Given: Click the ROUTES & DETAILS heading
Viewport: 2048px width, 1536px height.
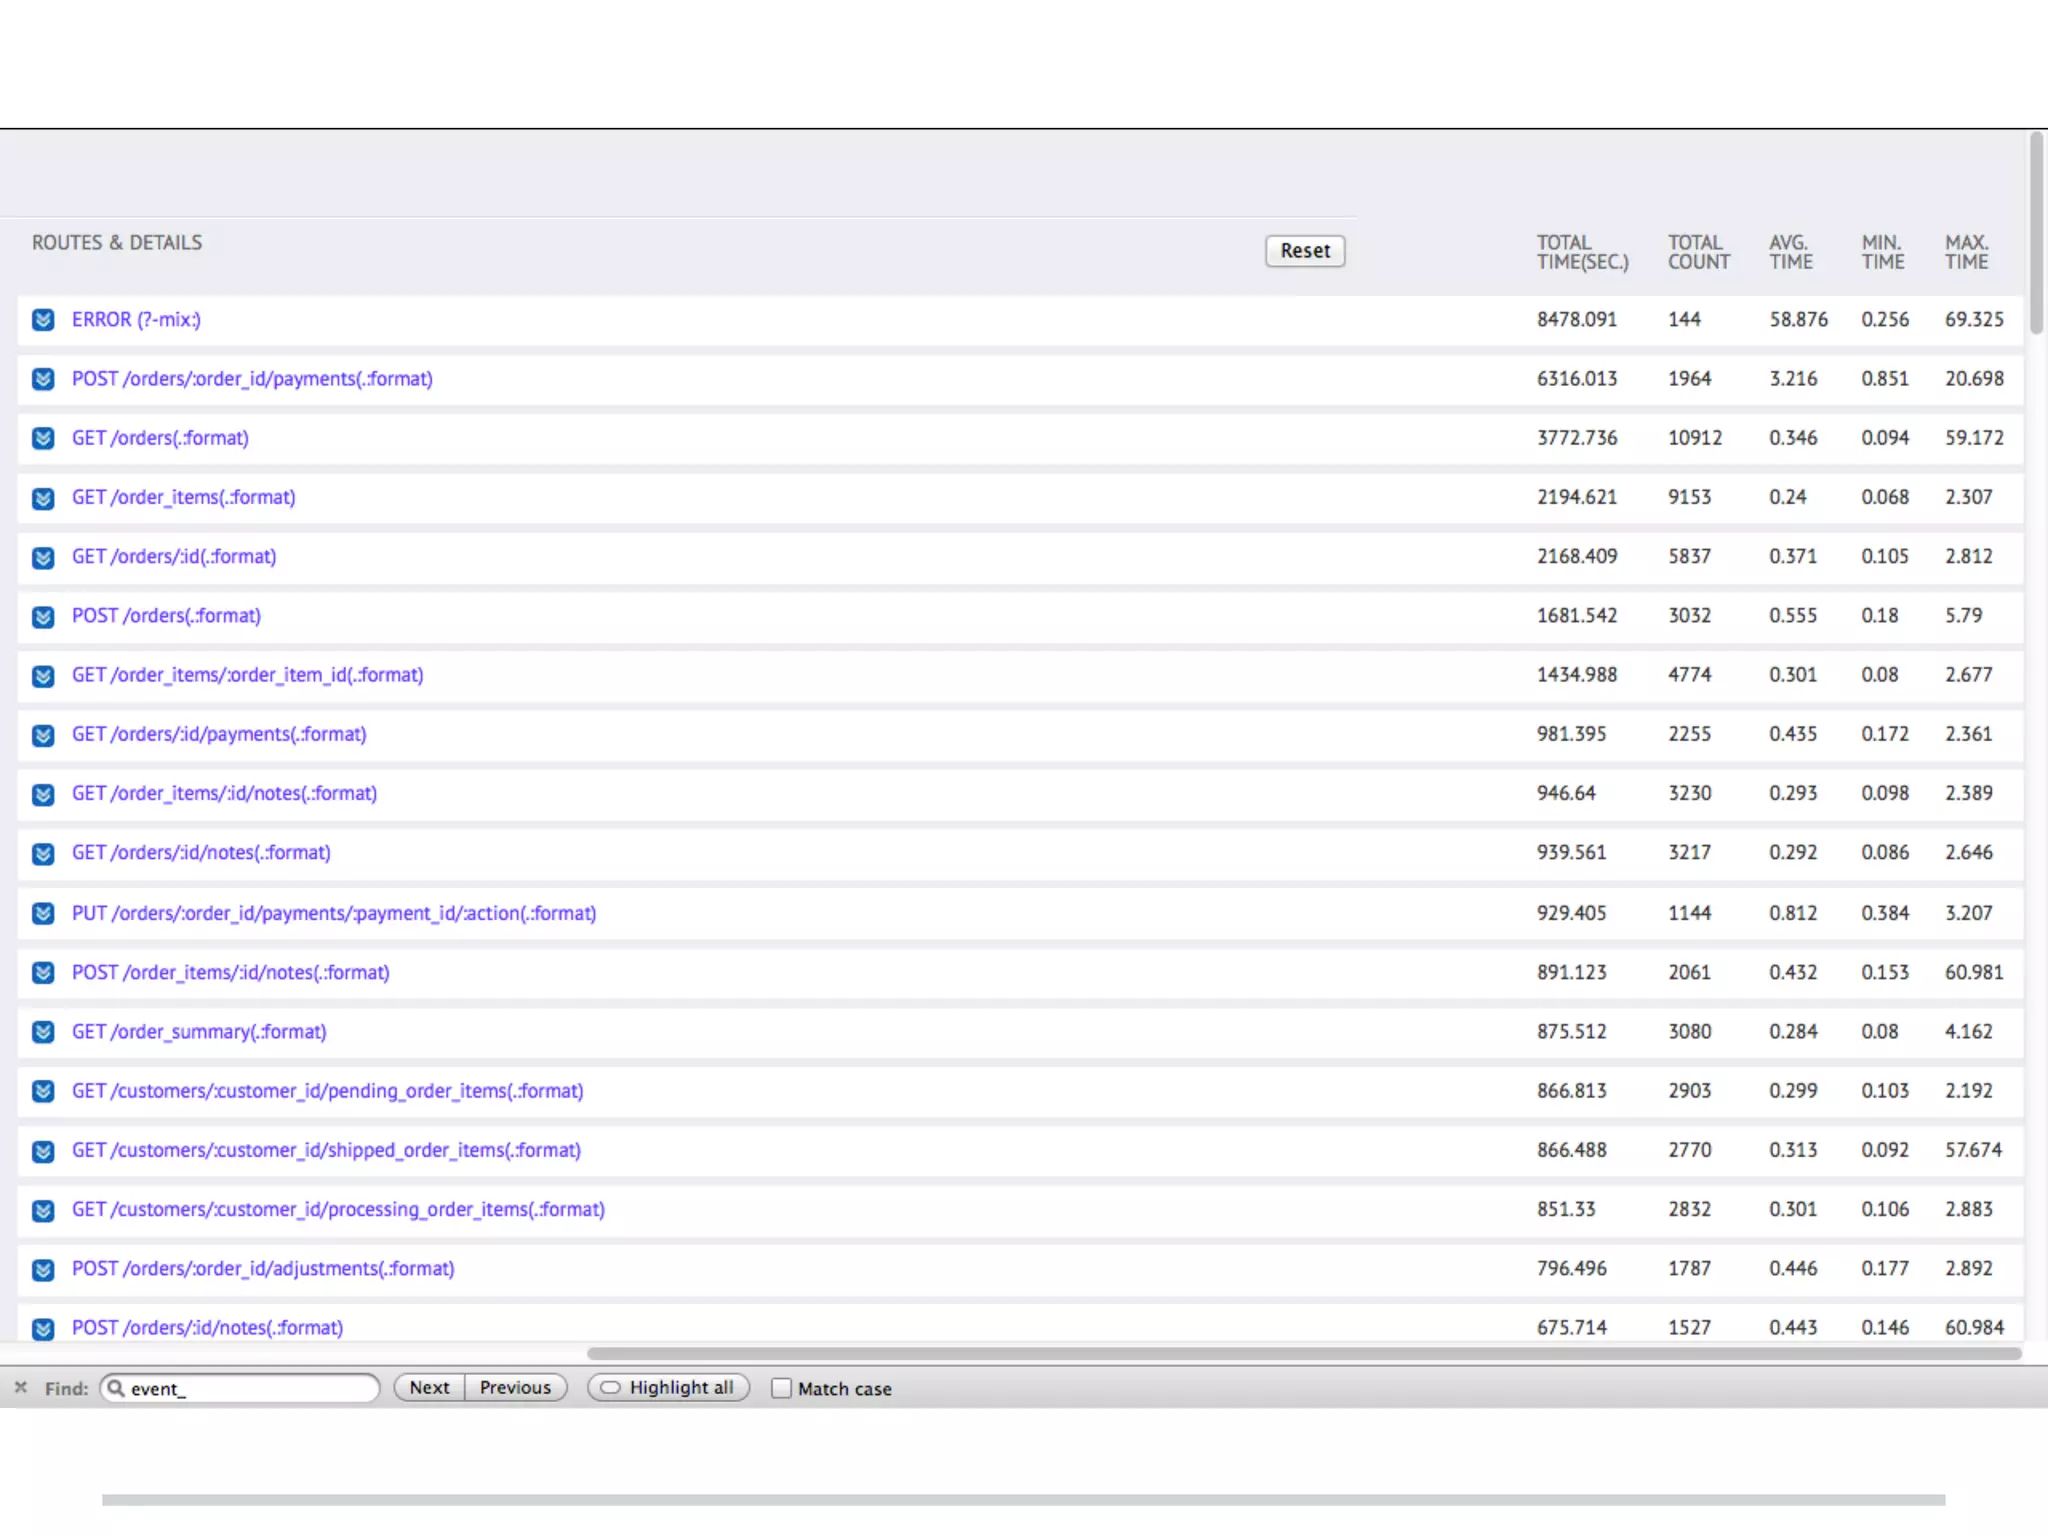Looking at the screenshot, I should [117, 243].
